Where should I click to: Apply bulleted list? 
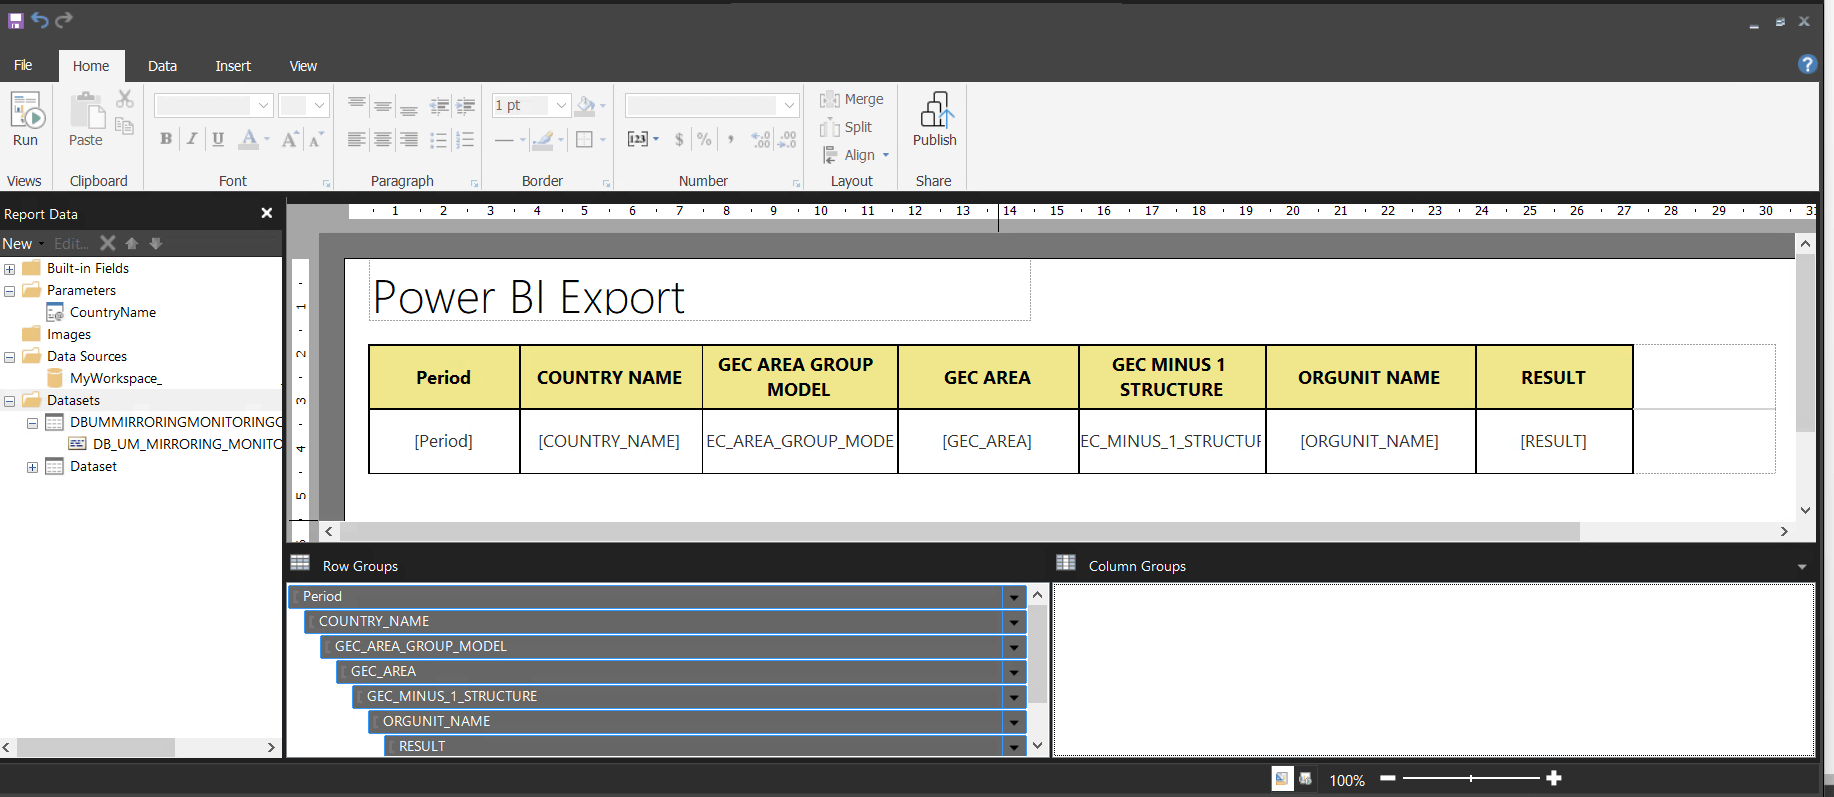coord(438,139)
